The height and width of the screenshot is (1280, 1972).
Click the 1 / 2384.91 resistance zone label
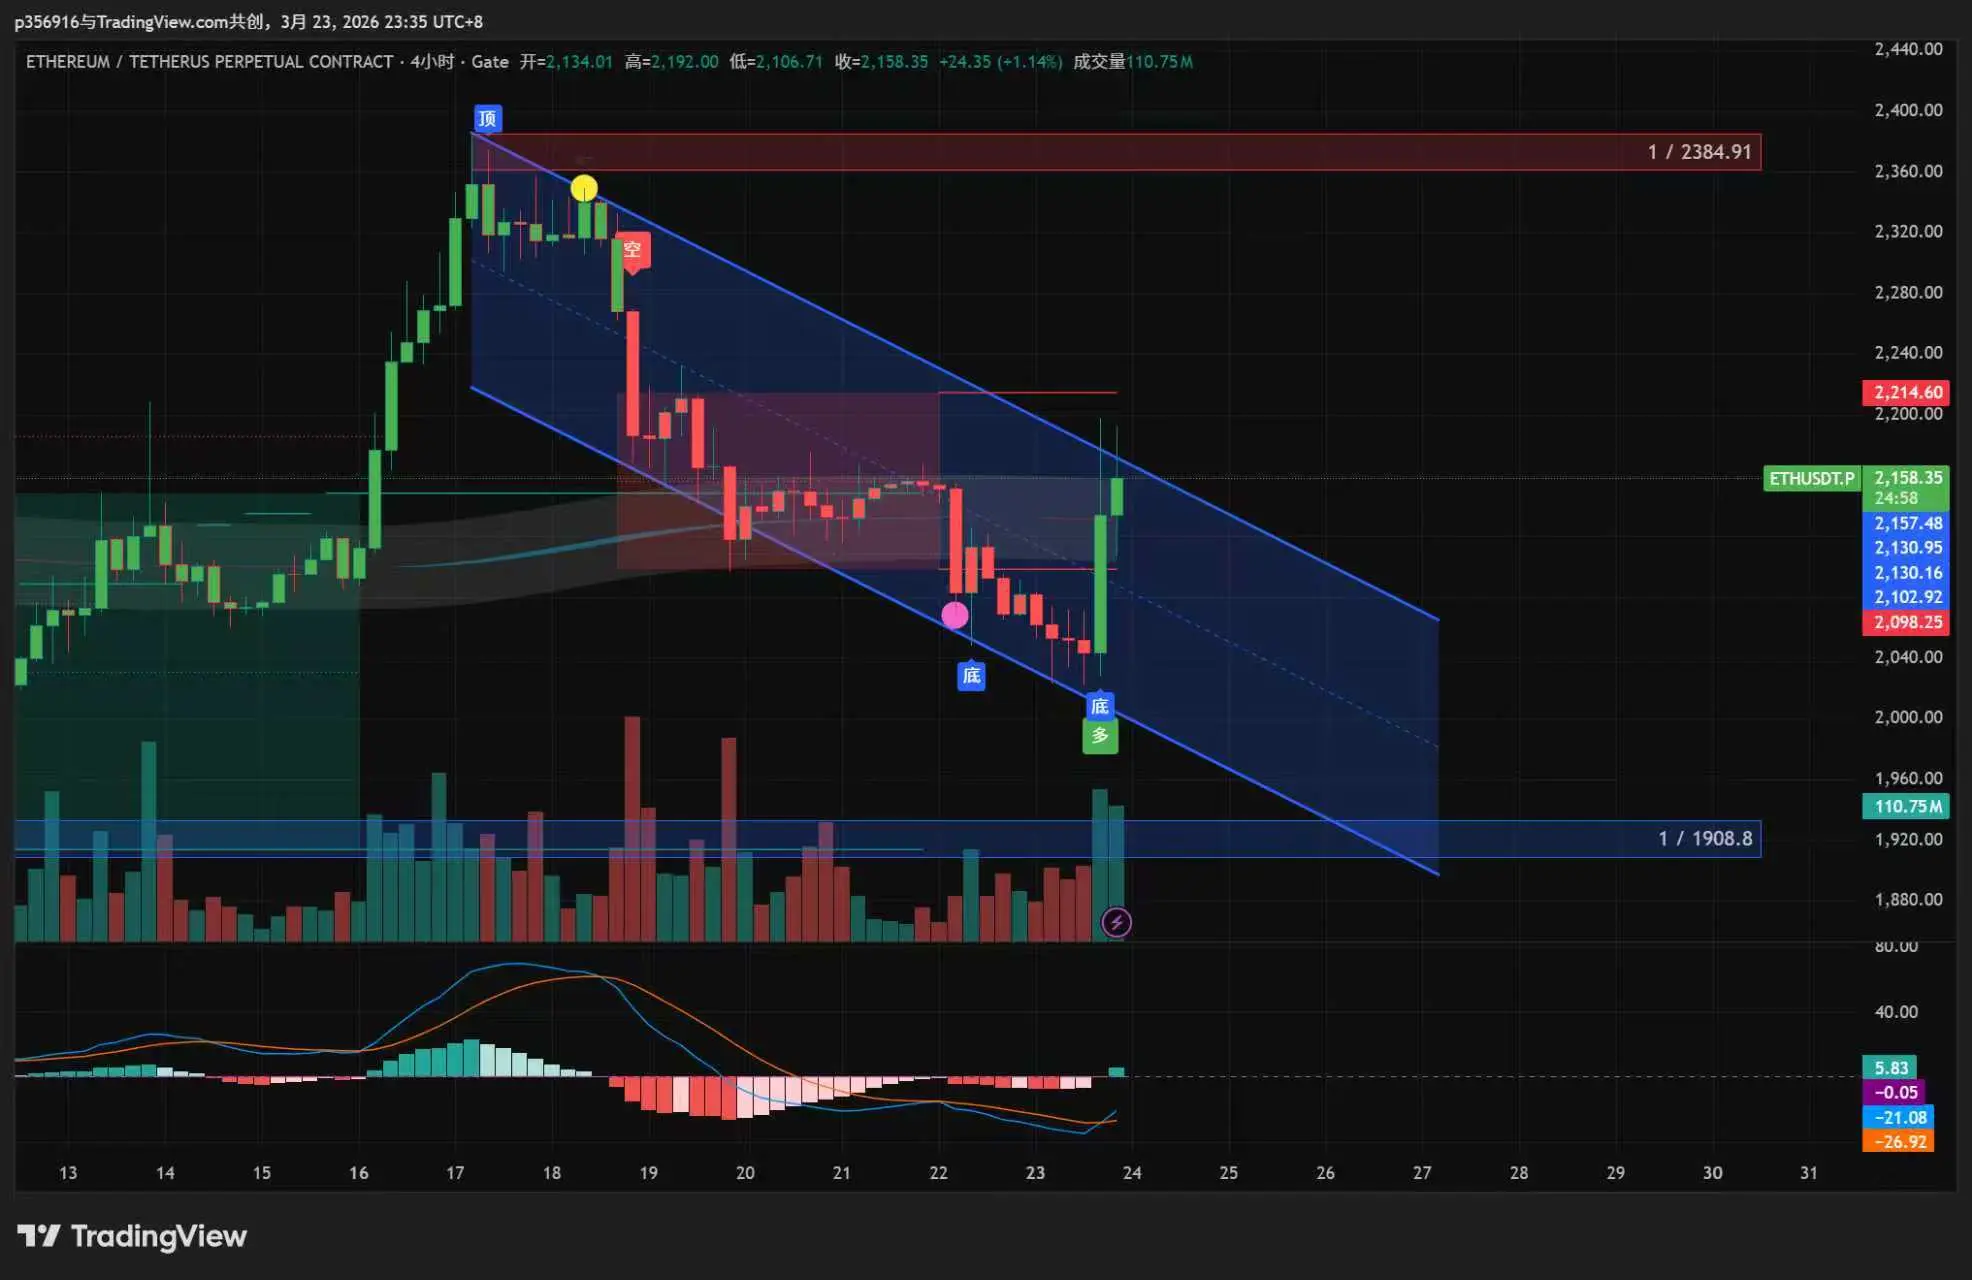[x=1699, y=152]
